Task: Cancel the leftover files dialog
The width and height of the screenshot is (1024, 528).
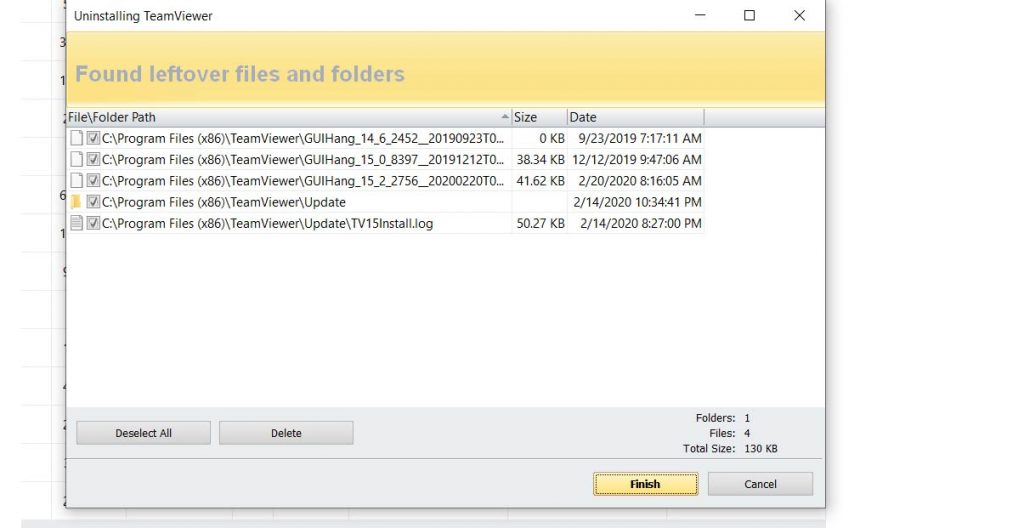Action: [760, 484]
